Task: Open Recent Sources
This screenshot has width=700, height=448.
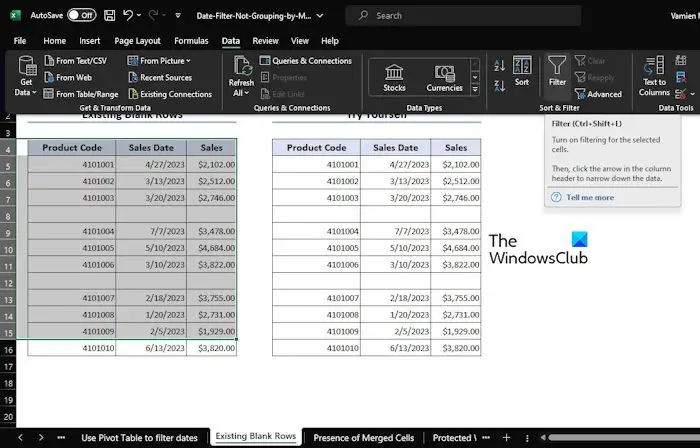Action: (x=160, y=78)
